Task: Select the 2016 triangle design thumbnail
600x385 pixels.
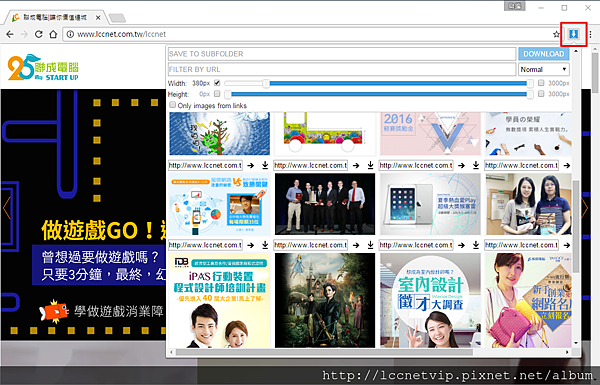Action: 430,134
